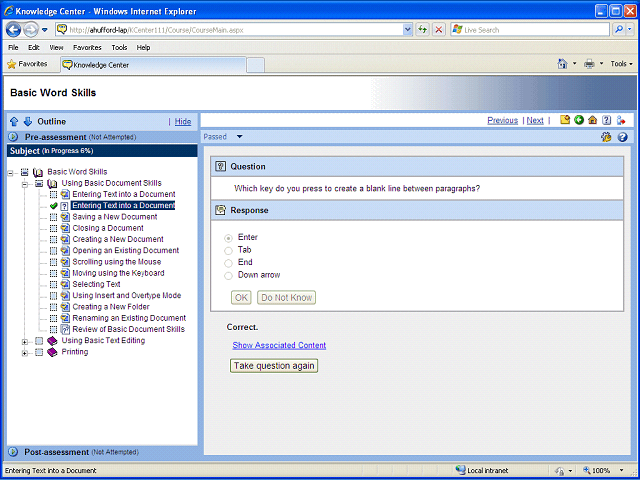Viewport: 640px width, 480px height.
Task: Open the recent pages dropdown arrow
Action: [x=45, y=30]
